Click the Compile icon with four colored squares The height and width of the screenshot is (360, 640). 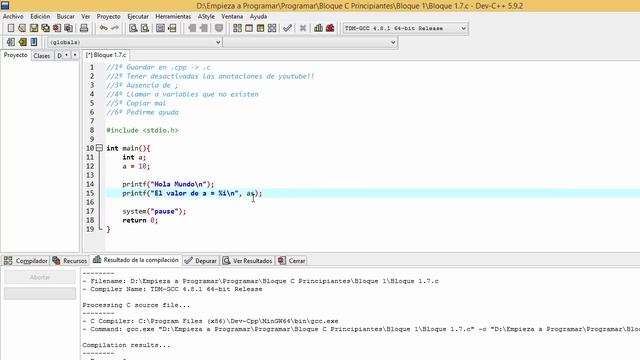(237, 28)
